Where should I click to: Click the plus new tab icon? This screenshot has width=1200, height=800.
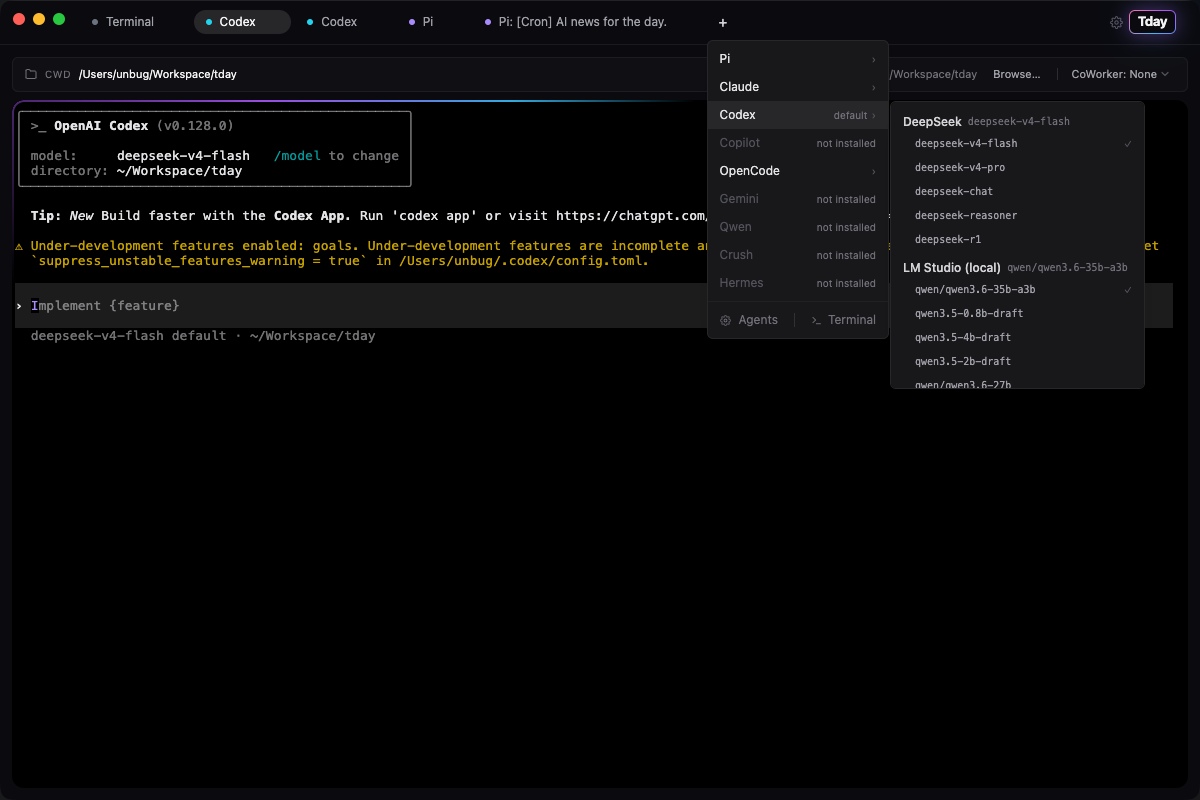click(723, 22)
